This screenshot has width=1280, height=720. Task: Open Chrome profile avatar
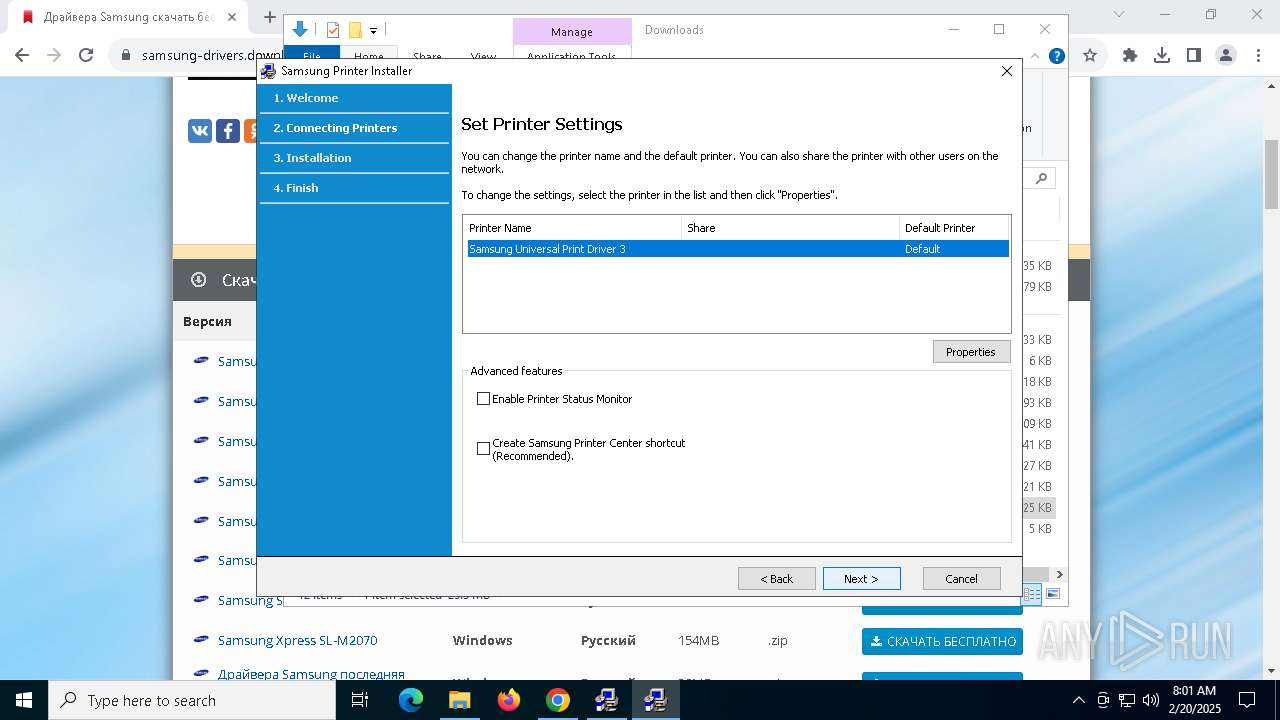(1226, 55)
